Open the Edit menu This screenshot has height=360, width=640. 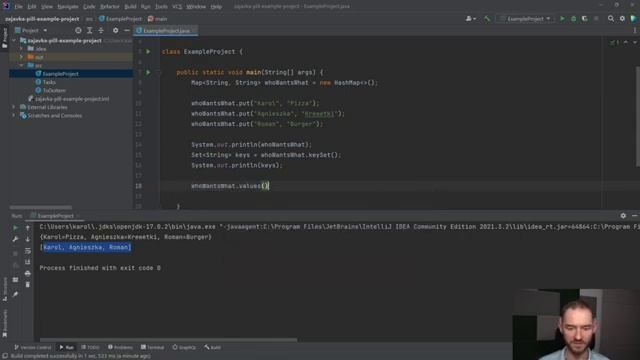pos(32,7)
